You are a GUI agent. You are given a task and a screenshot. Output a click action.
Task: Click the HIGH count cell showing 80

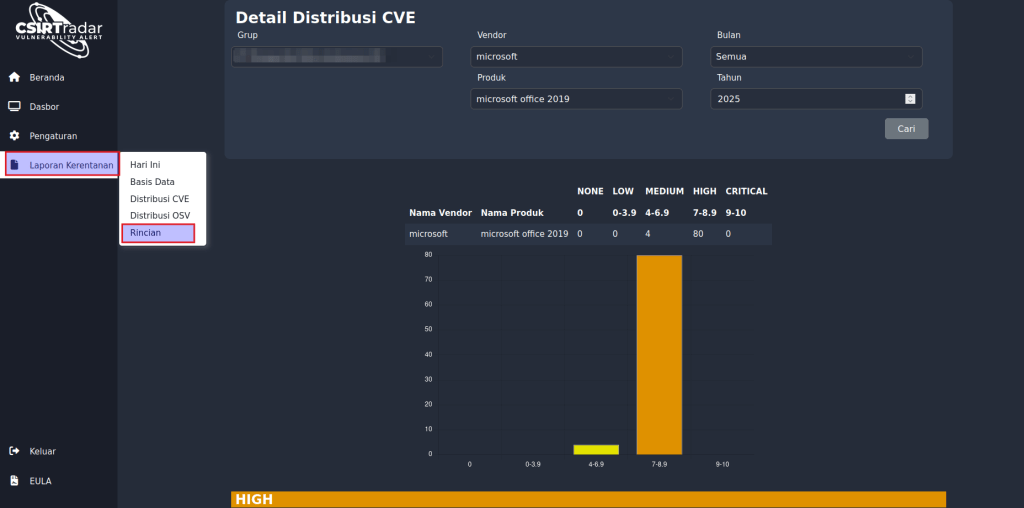point(698,234)
